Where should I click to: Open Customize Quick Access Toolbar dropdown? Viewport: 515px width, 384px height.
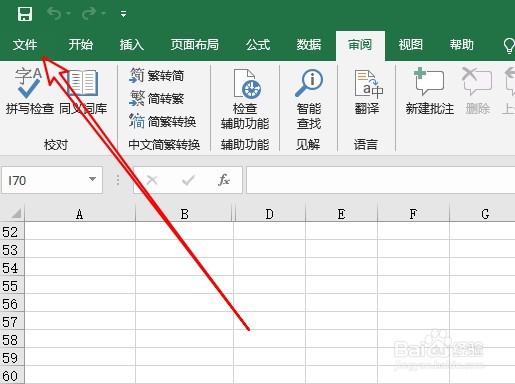(123, 14)
